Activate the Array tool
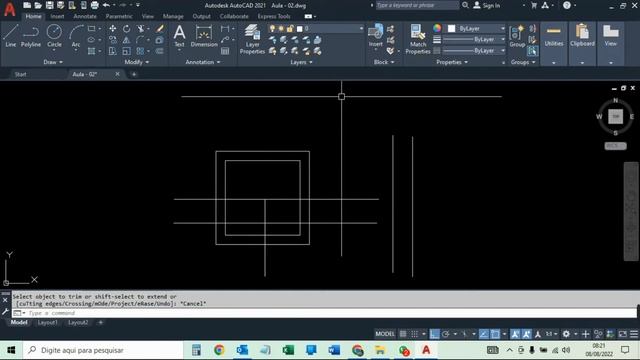The width and height of the screenshot is (640, 360). 141,51
